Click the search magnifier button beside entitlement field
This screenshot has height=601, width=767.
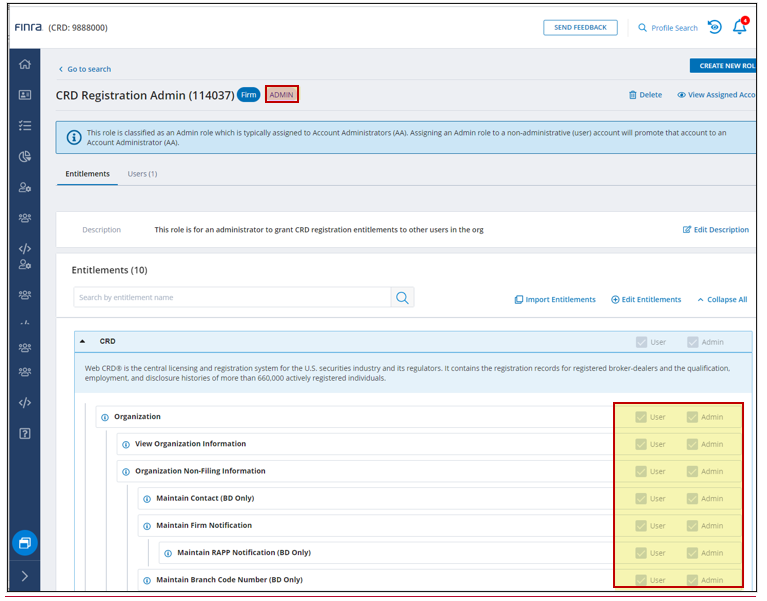pyautogui.click(x=402, y=298)
